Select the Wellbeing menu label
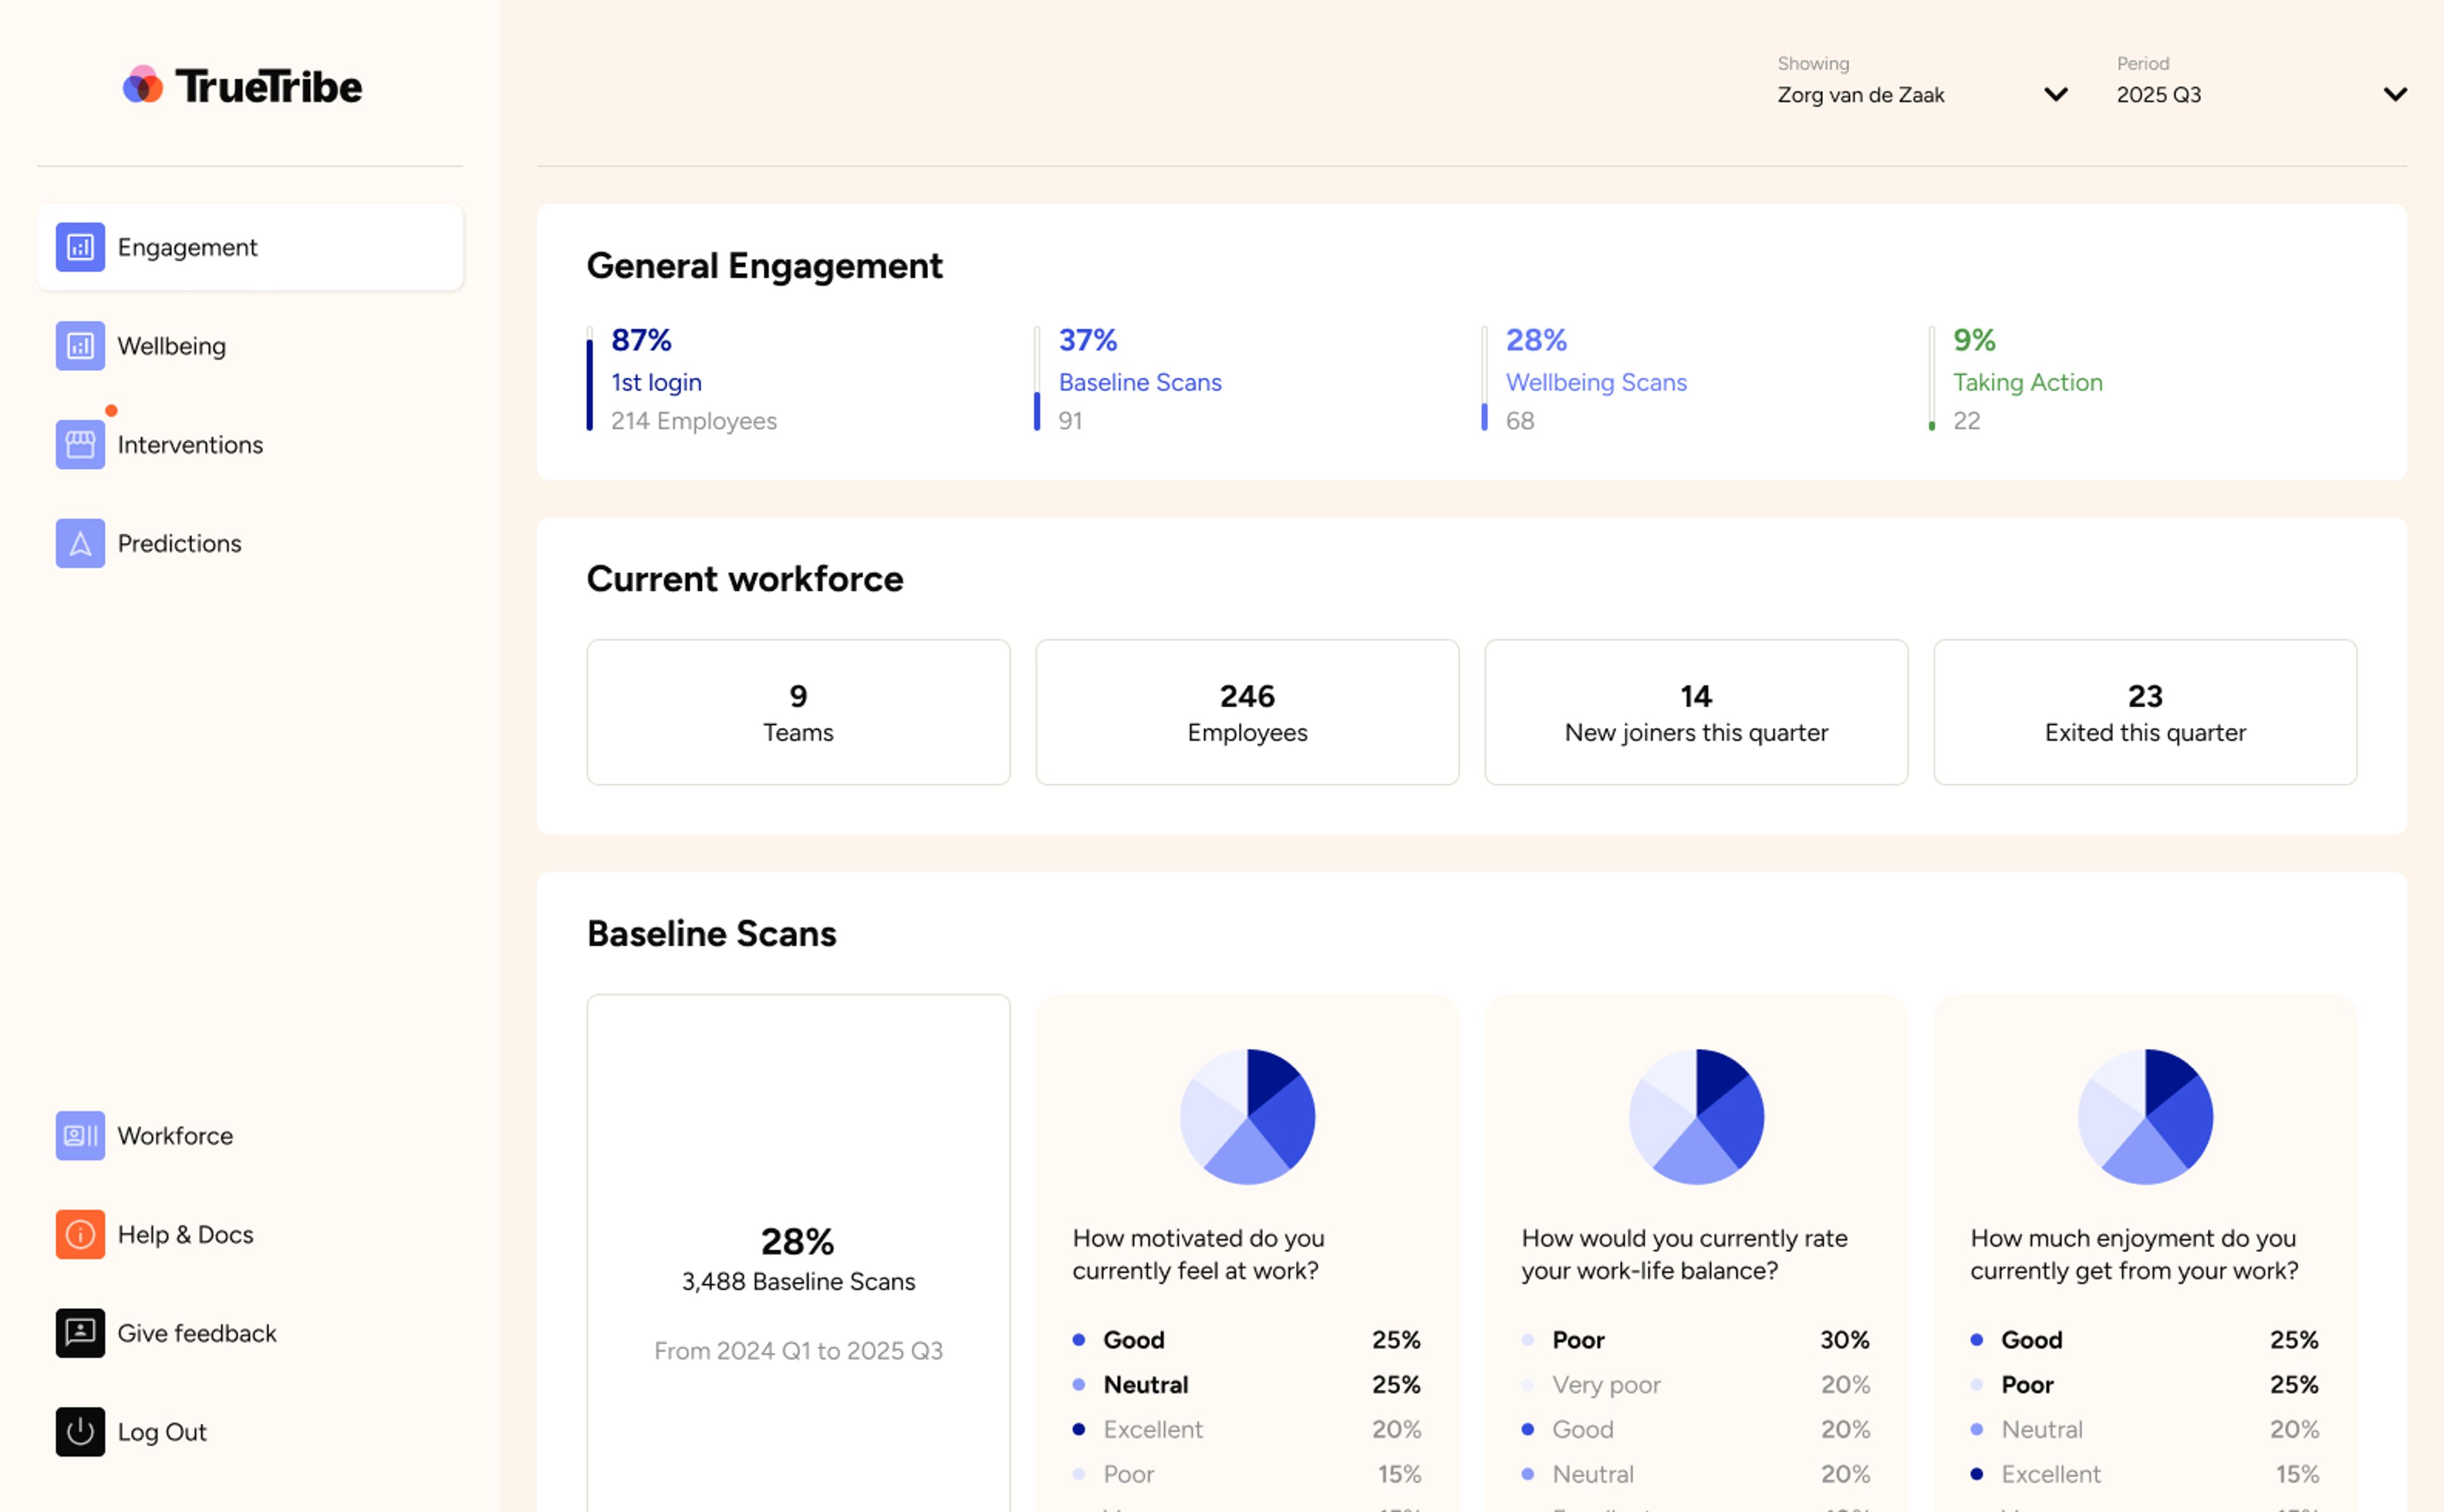This screenshot has width=2444, height=1512. [171, 346]
